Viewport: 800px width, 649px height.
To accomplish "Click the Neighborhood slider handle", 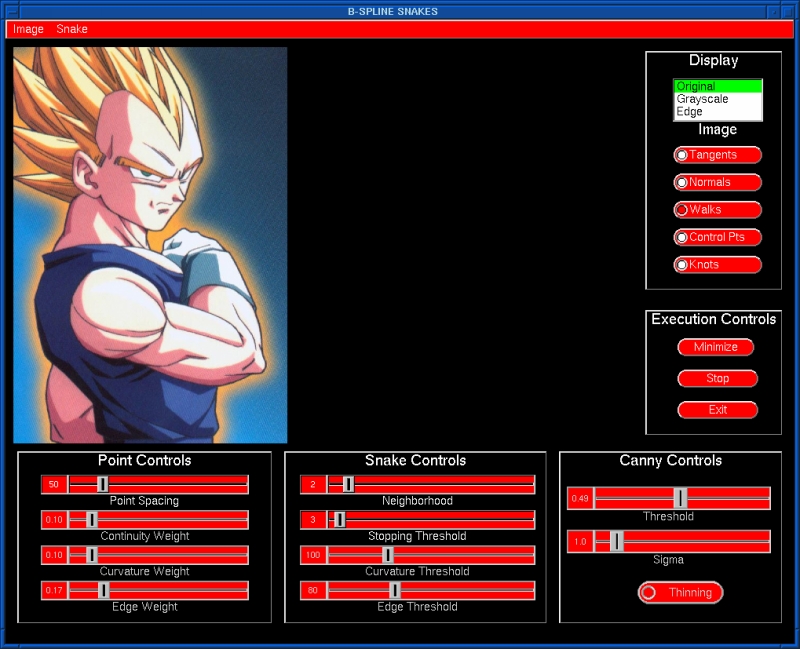I will tap(348, 484).
